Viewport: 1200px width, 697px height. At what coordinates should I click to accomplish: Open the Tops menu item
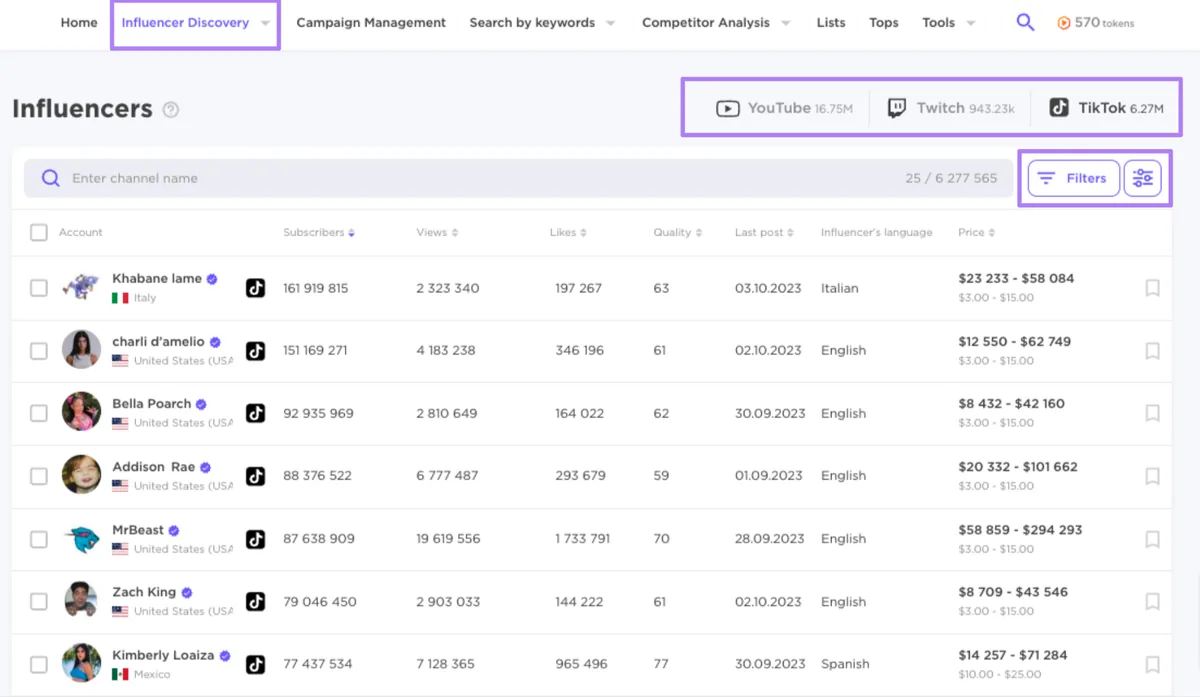point(884,22)
